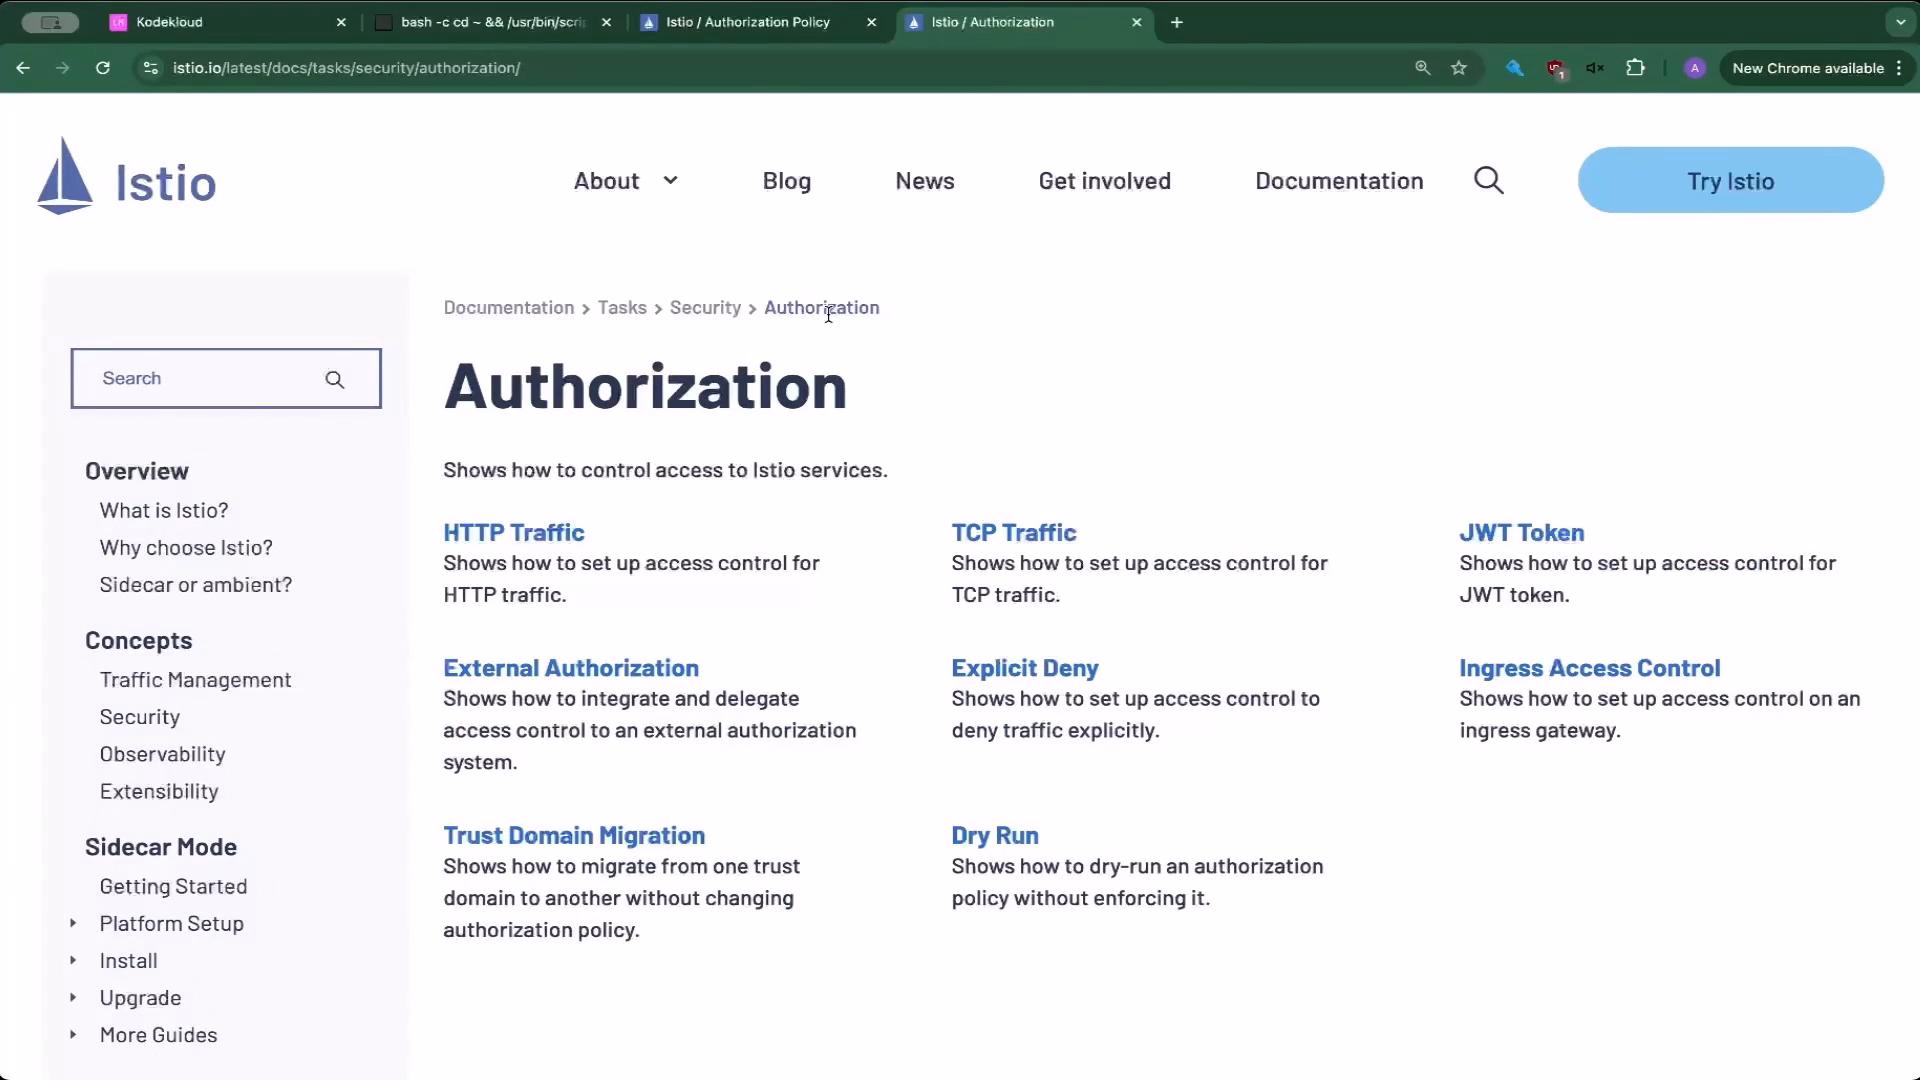Open the JWT Token link
This screenshot has width=1920, height=1080.
coord(1522,533)
